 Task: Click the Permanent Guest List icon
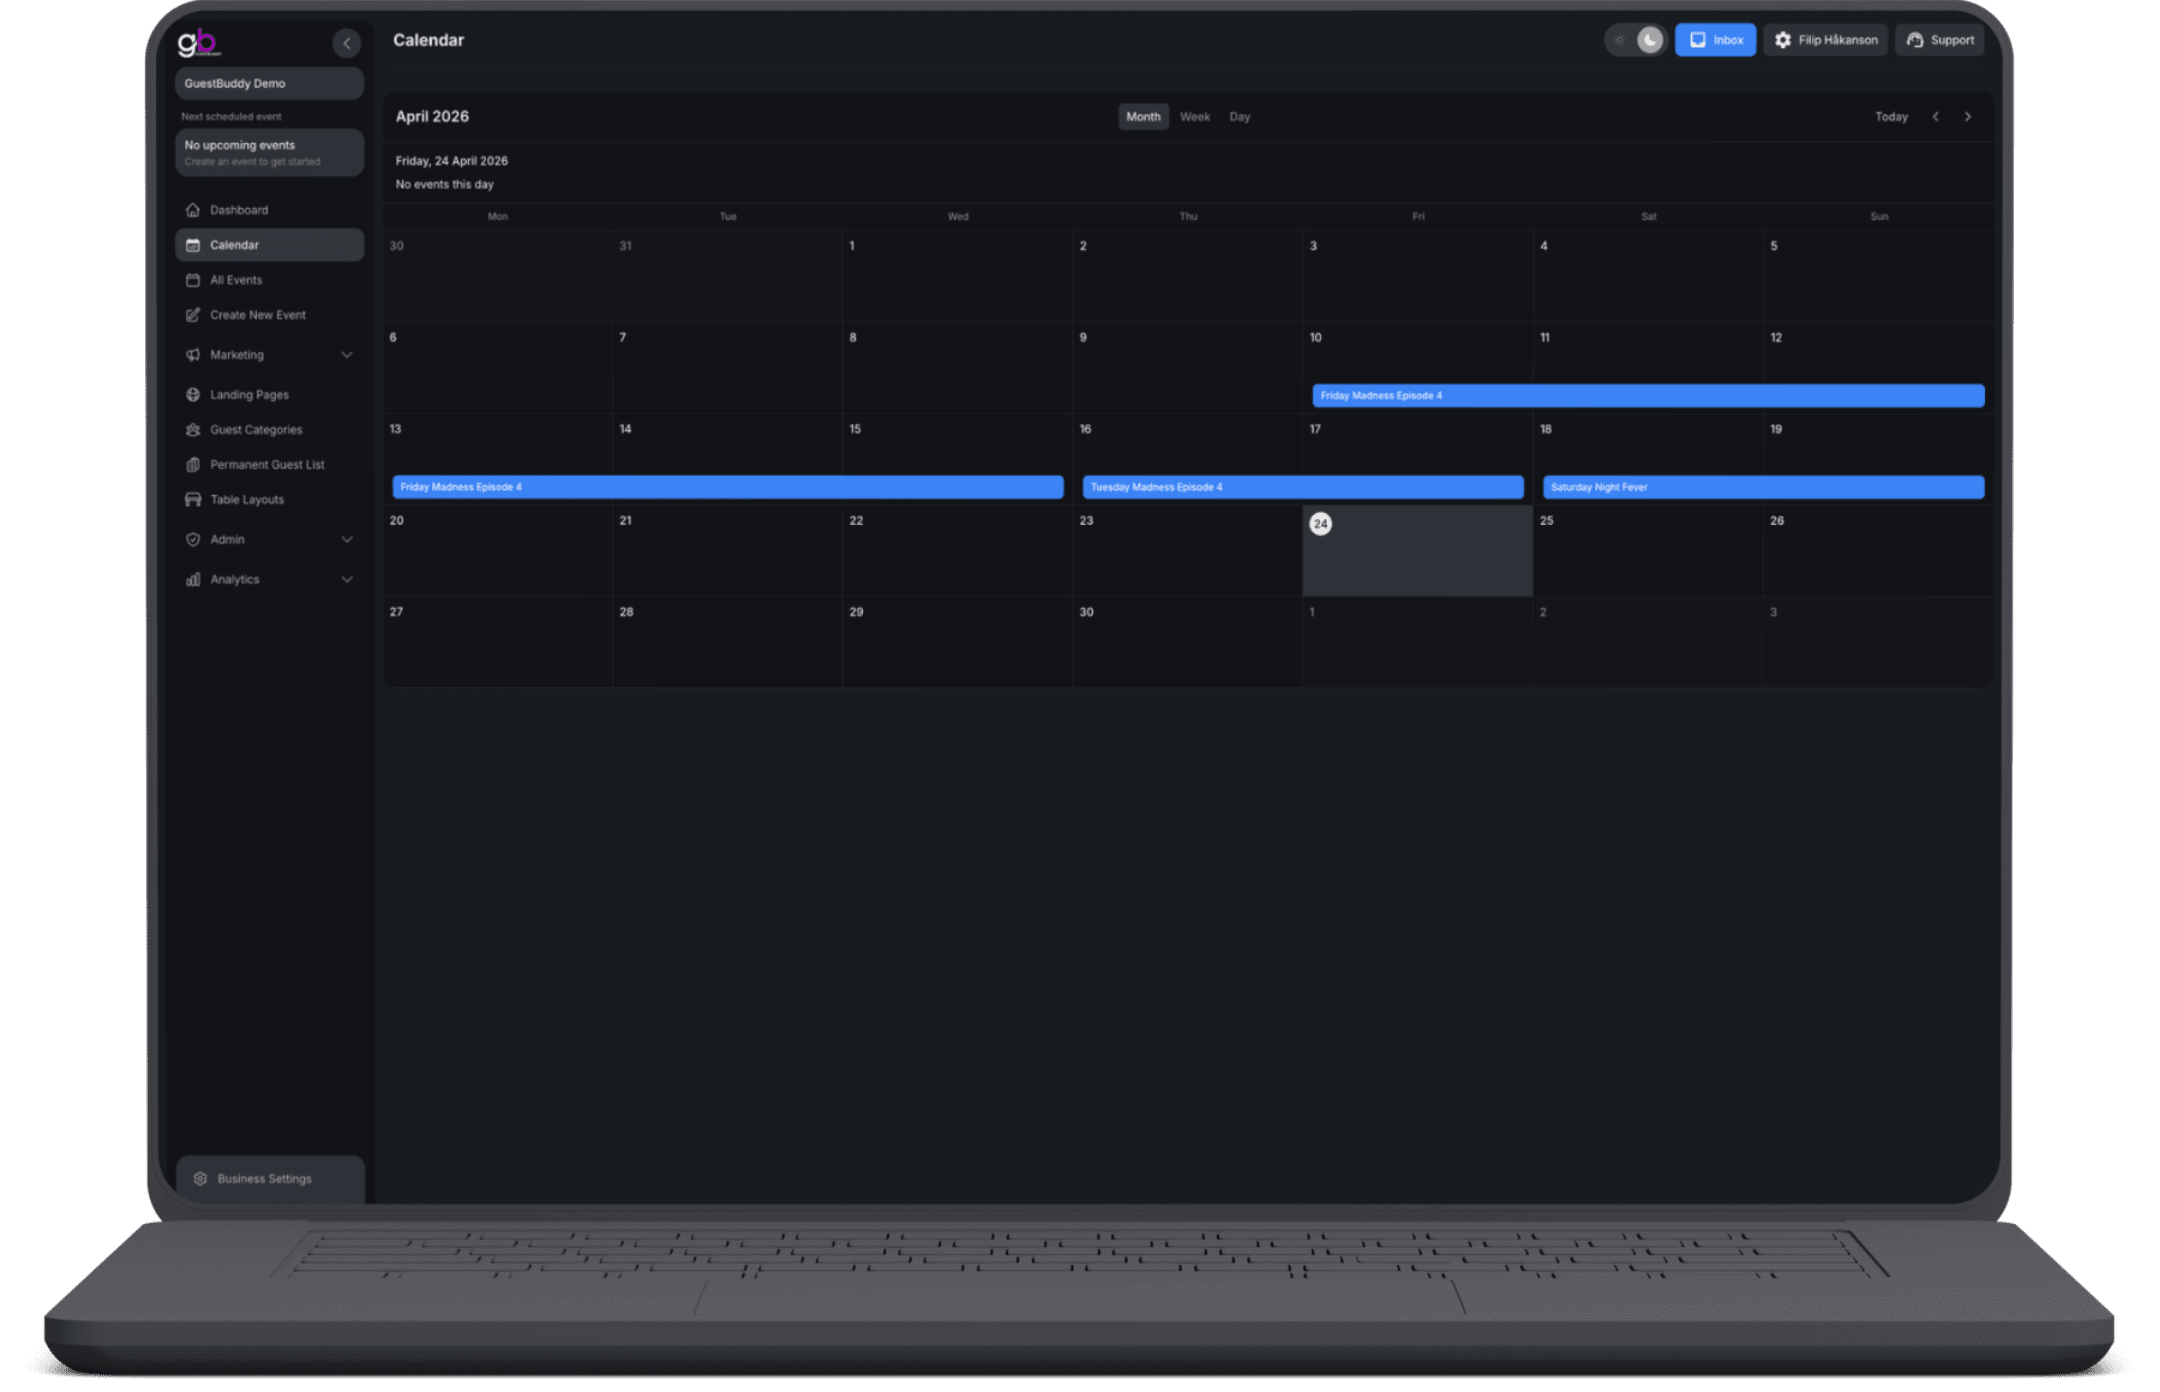[x=193, y=465]
